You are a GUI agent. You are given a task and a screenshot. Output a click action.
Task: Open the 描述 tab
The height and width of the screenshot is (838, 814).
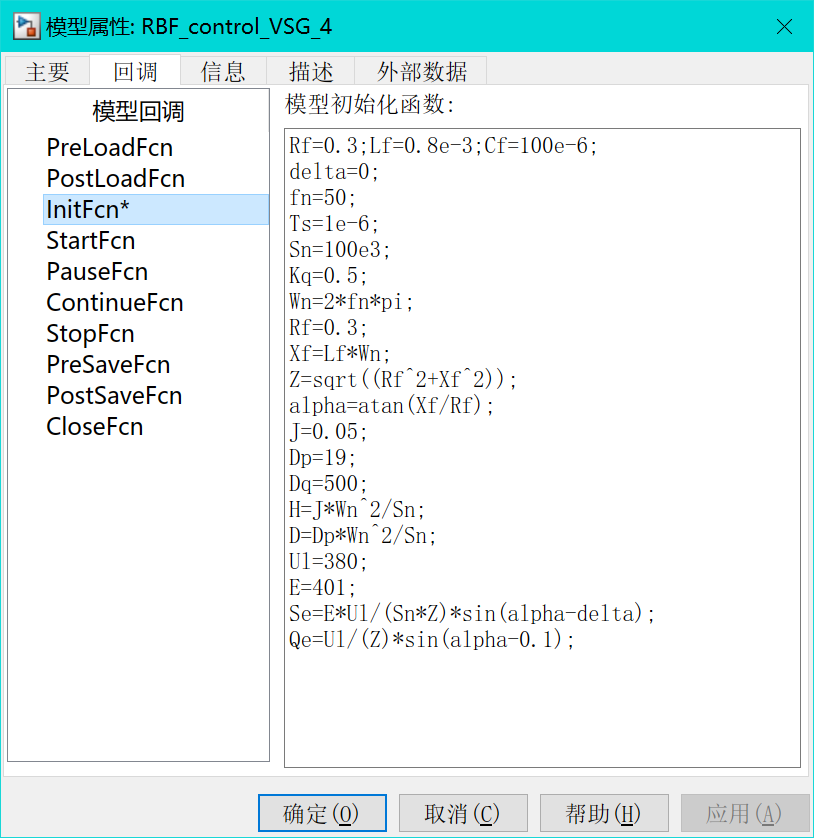[310, 71]
